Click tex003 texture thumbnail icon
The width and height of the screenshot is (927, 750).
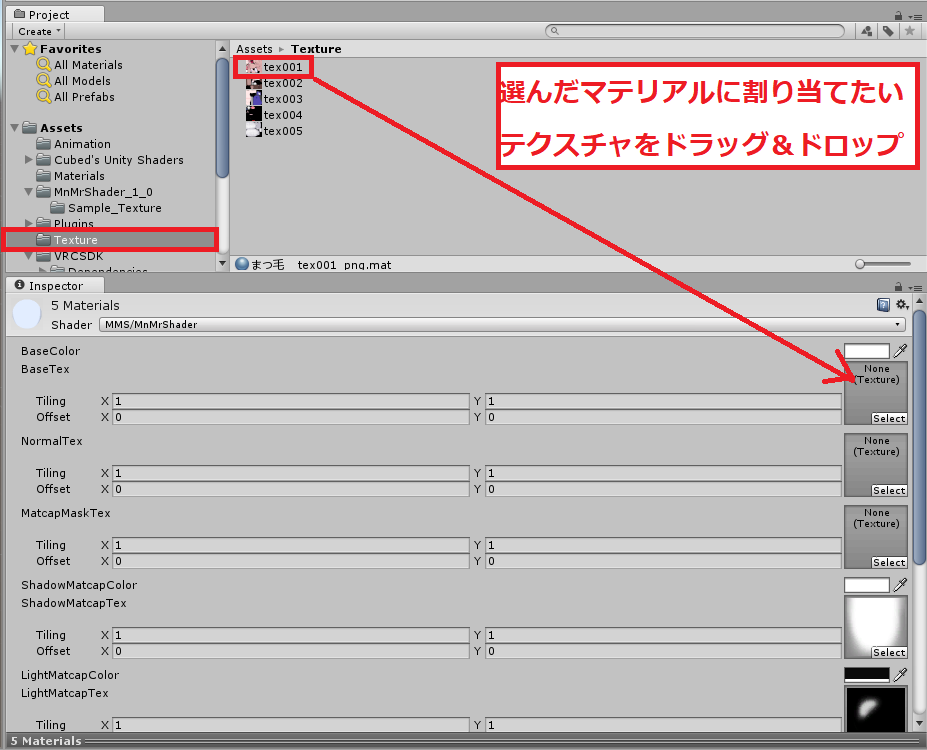point(254,99)
